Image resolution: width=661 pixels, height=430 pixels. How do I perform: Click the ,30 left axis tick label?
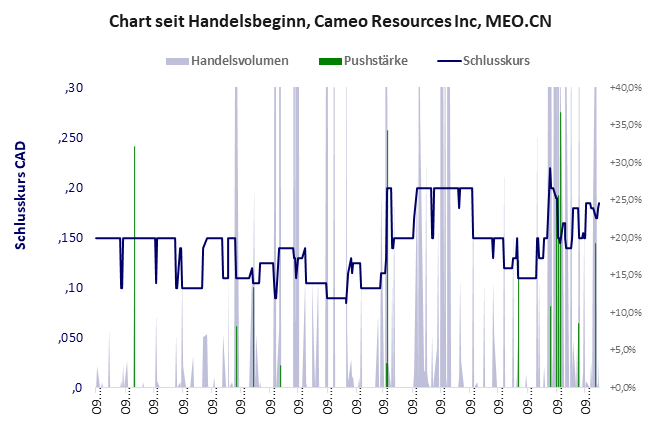coord(74,88)
